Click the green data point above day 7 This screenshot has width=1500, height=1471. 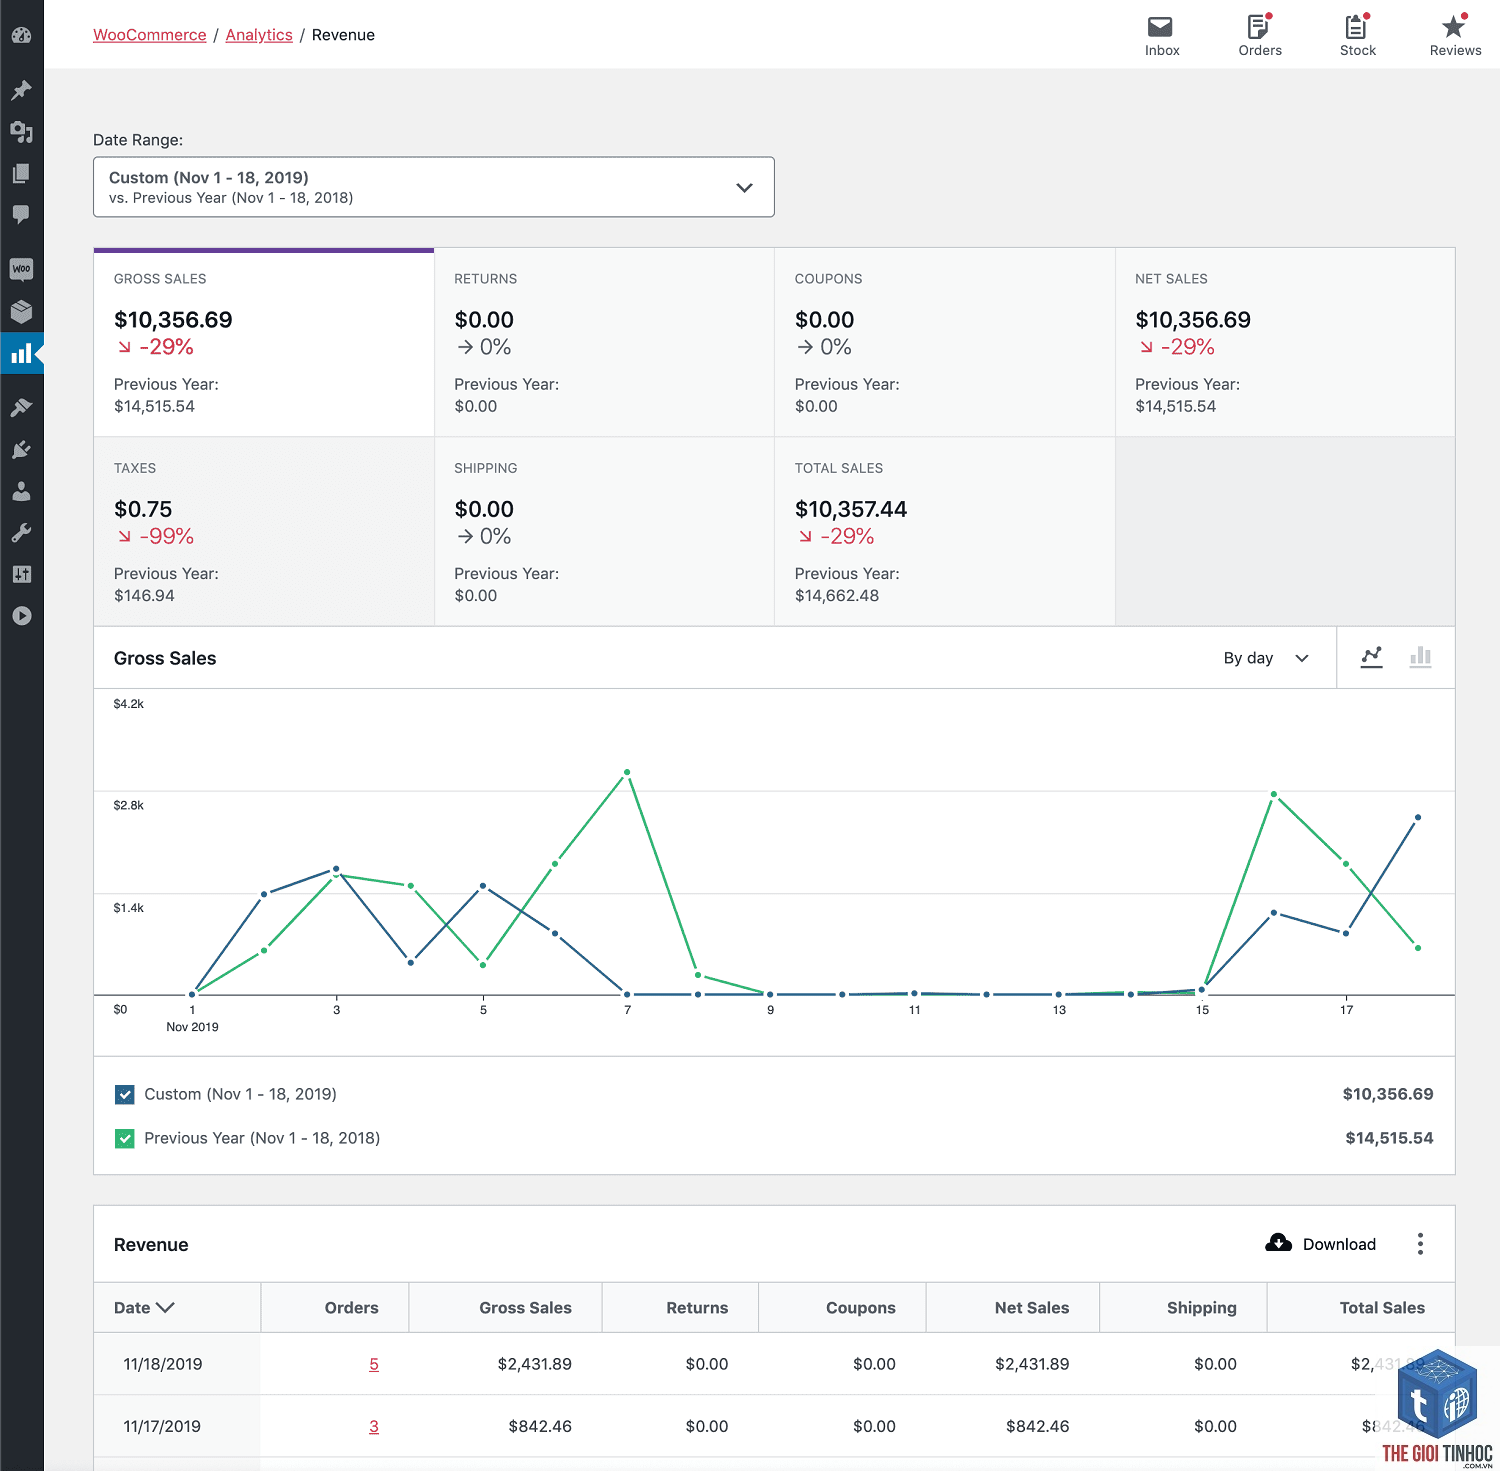coord(627,772)
